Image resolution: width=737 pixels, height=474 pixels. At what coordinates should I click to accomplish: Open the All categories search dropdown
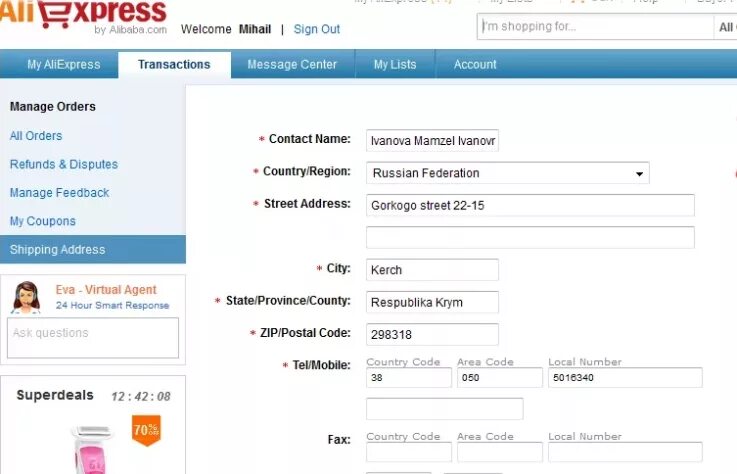pos(725,27)
